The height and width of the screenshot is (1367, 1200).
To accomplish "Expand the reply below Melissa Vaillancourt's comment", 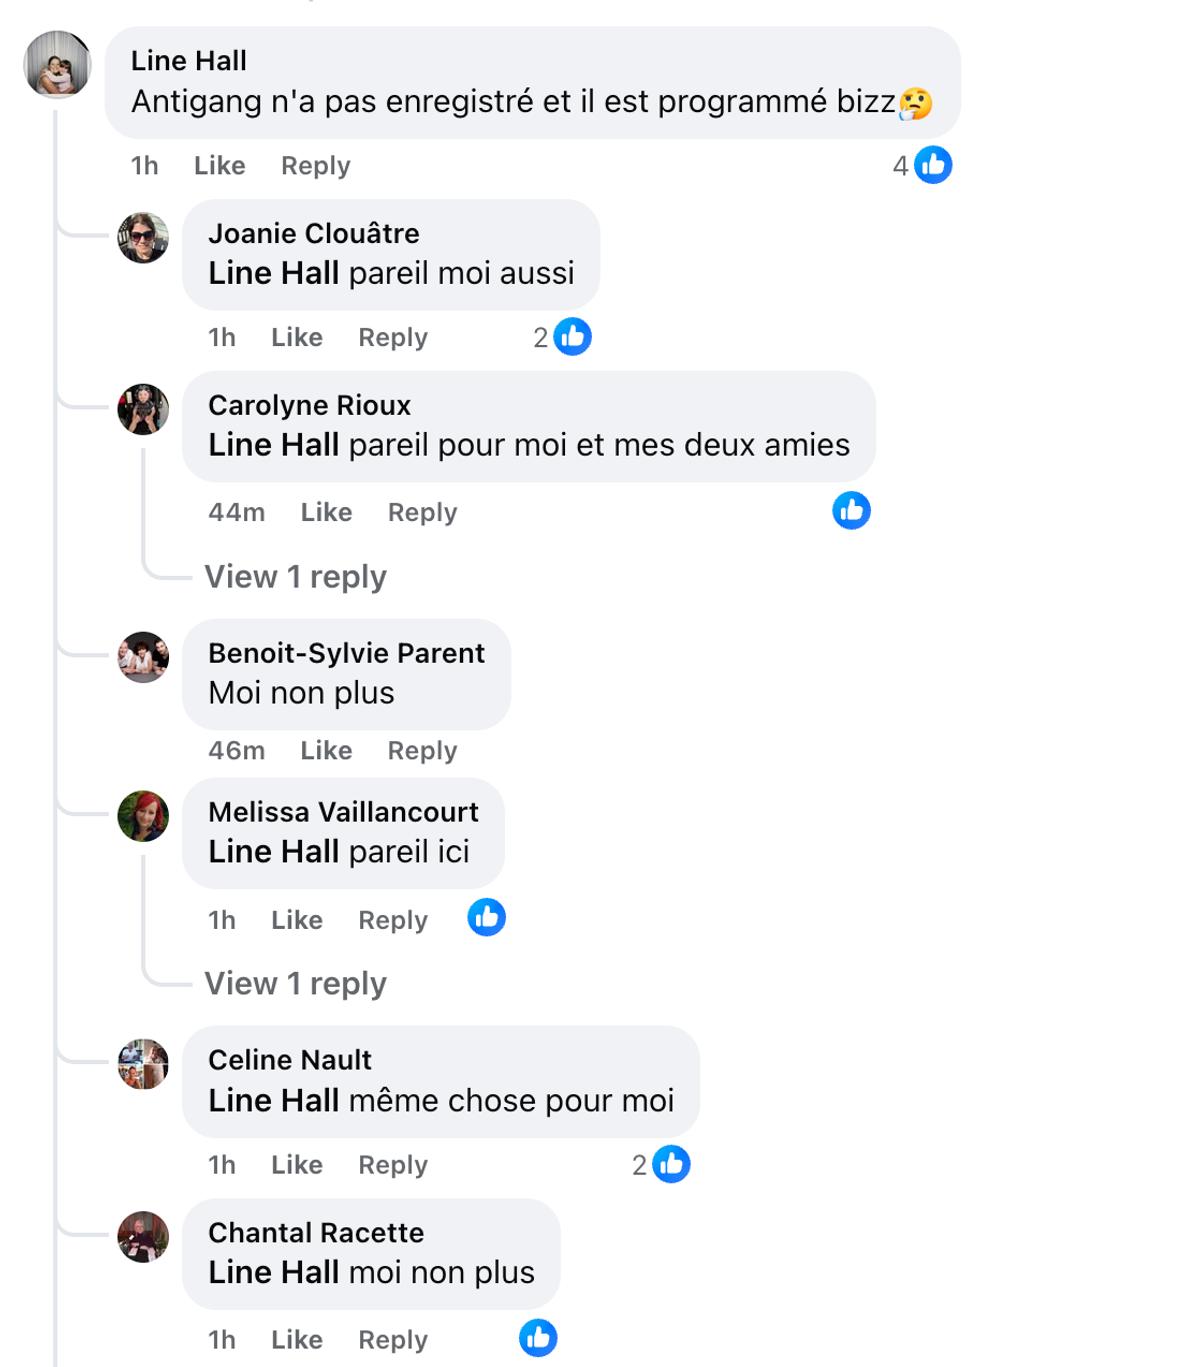I will (x=295, y=984).
